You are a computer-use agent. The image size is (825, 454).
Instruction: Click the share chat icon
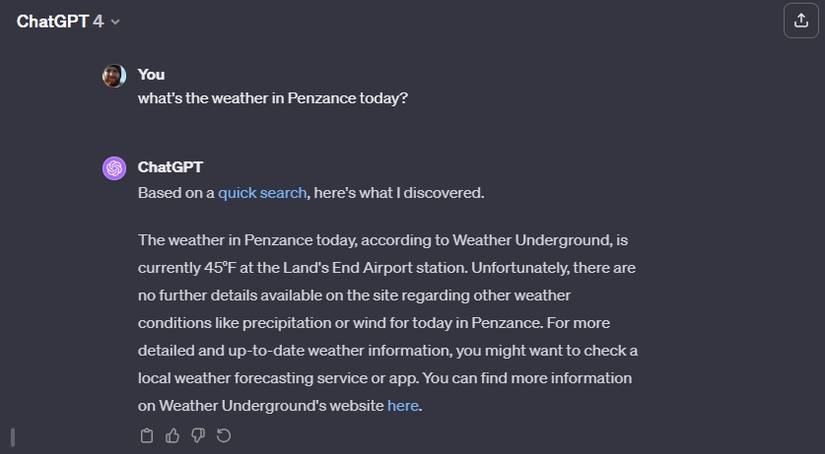(x=801, y=21)
